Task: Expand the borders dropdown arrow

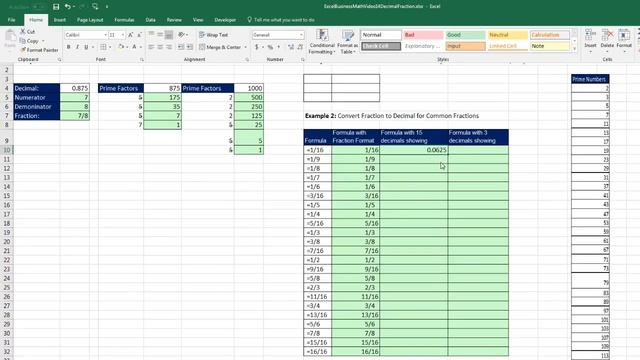Action: pyautogui.click(x=110, y=47)
